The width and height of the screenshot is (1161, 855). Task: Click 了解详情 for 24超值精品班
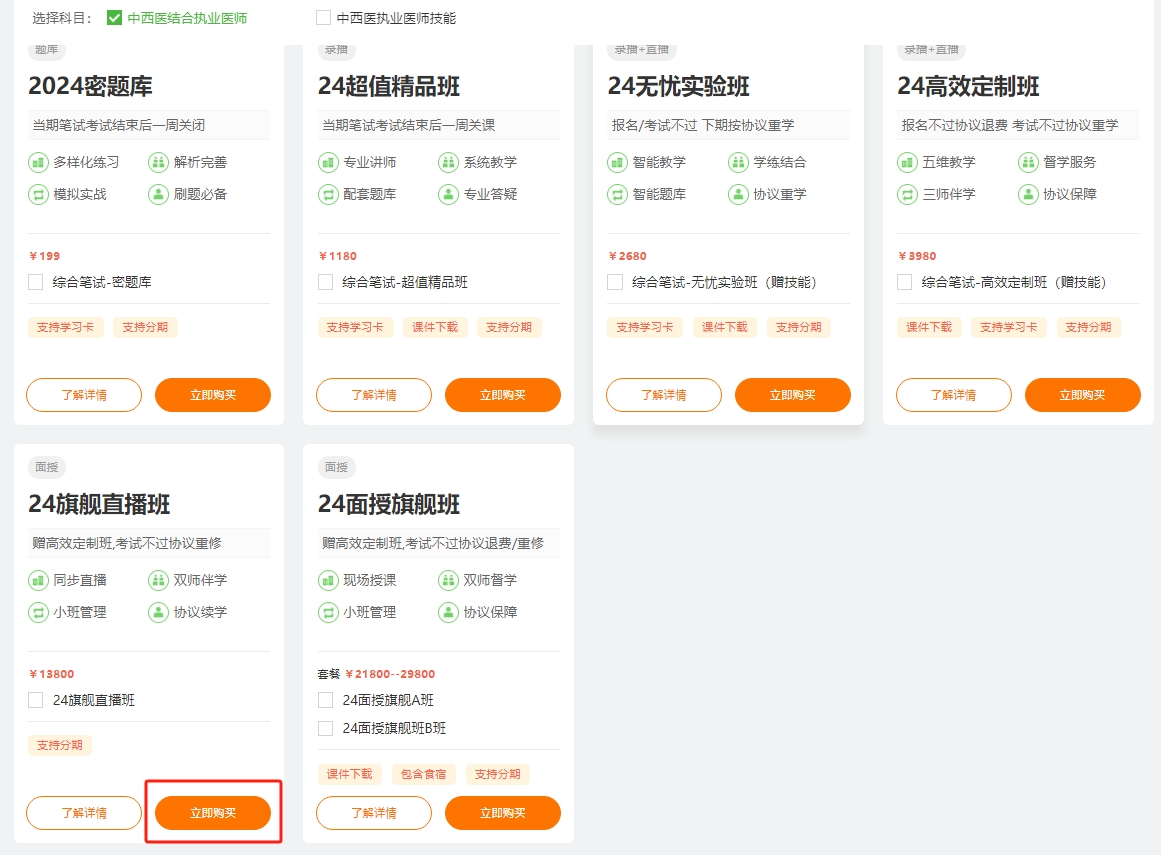tap(374, 395)
